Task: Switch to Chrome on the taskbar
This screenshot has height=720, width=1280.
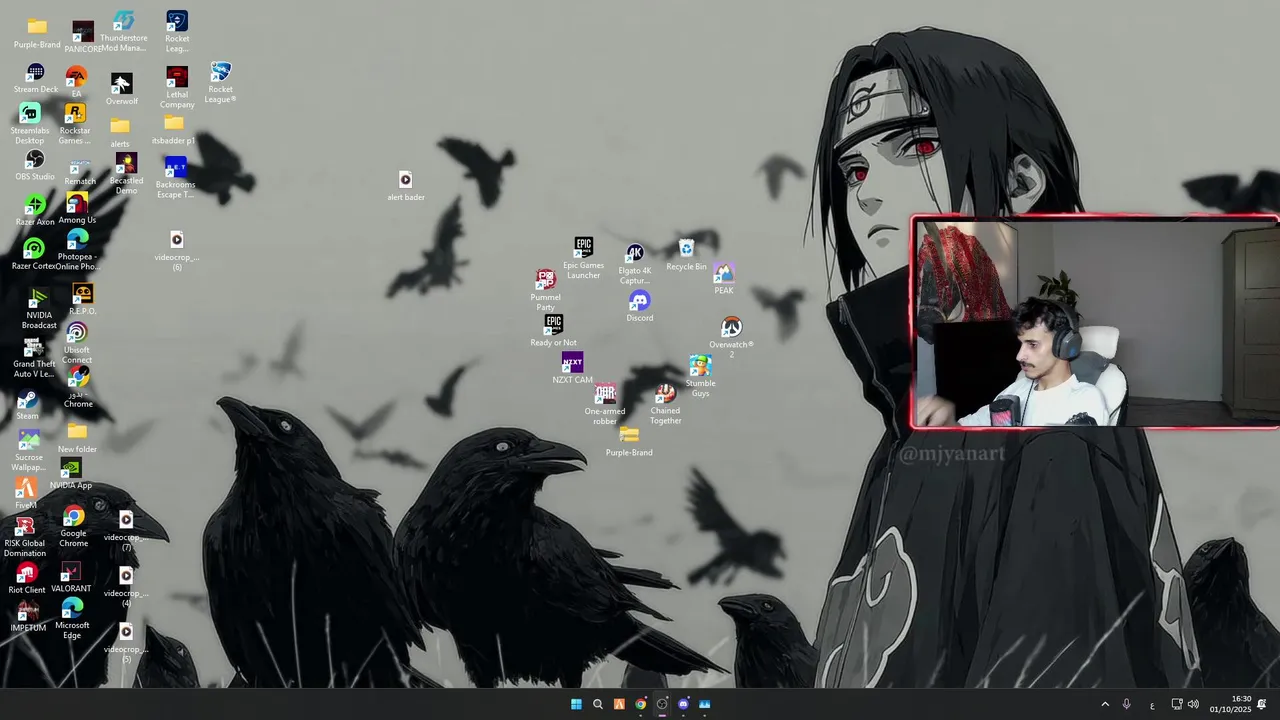Action: (640, 704)
